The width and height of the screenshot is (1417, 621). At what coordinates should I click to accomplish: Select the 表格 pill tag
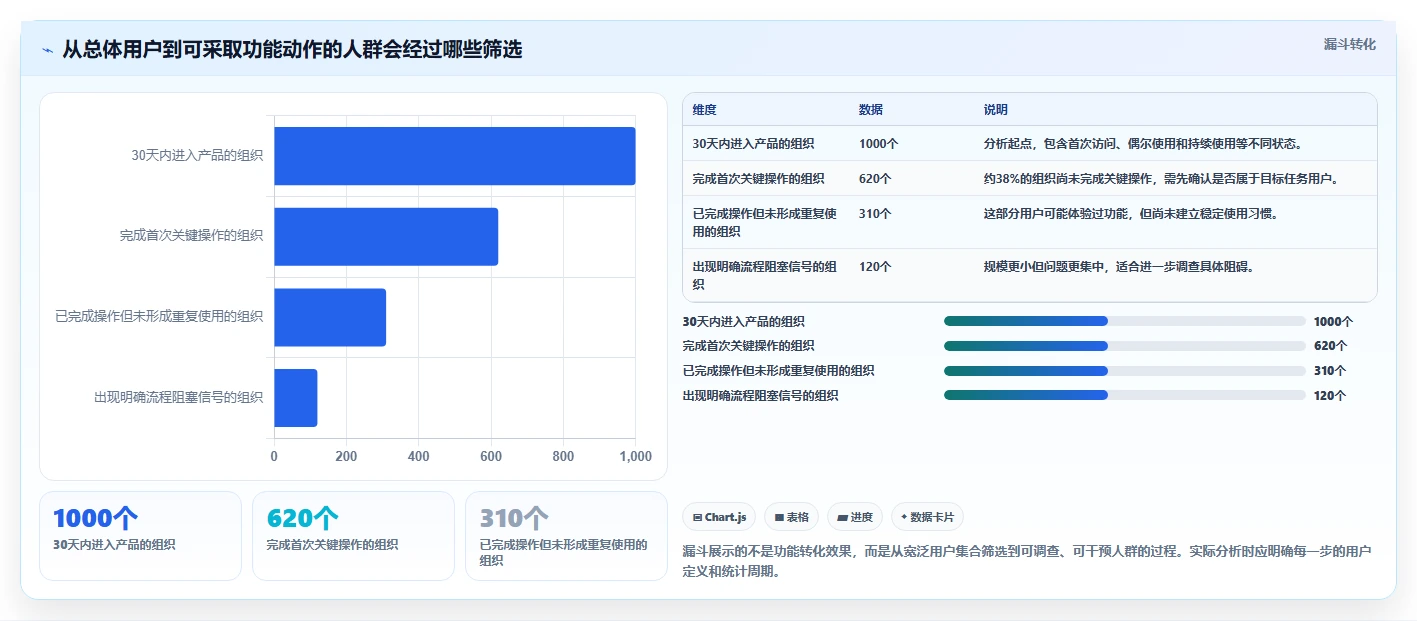coord(791,517)
